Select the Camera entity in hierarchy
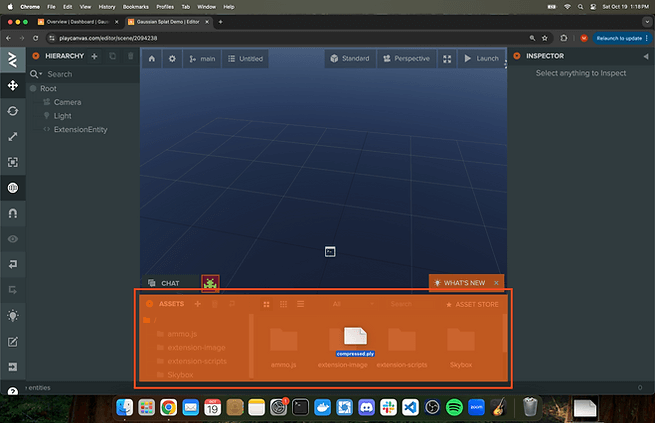Image resolution: width=655 pixels, height=423 pixels. tap(67, 102)
